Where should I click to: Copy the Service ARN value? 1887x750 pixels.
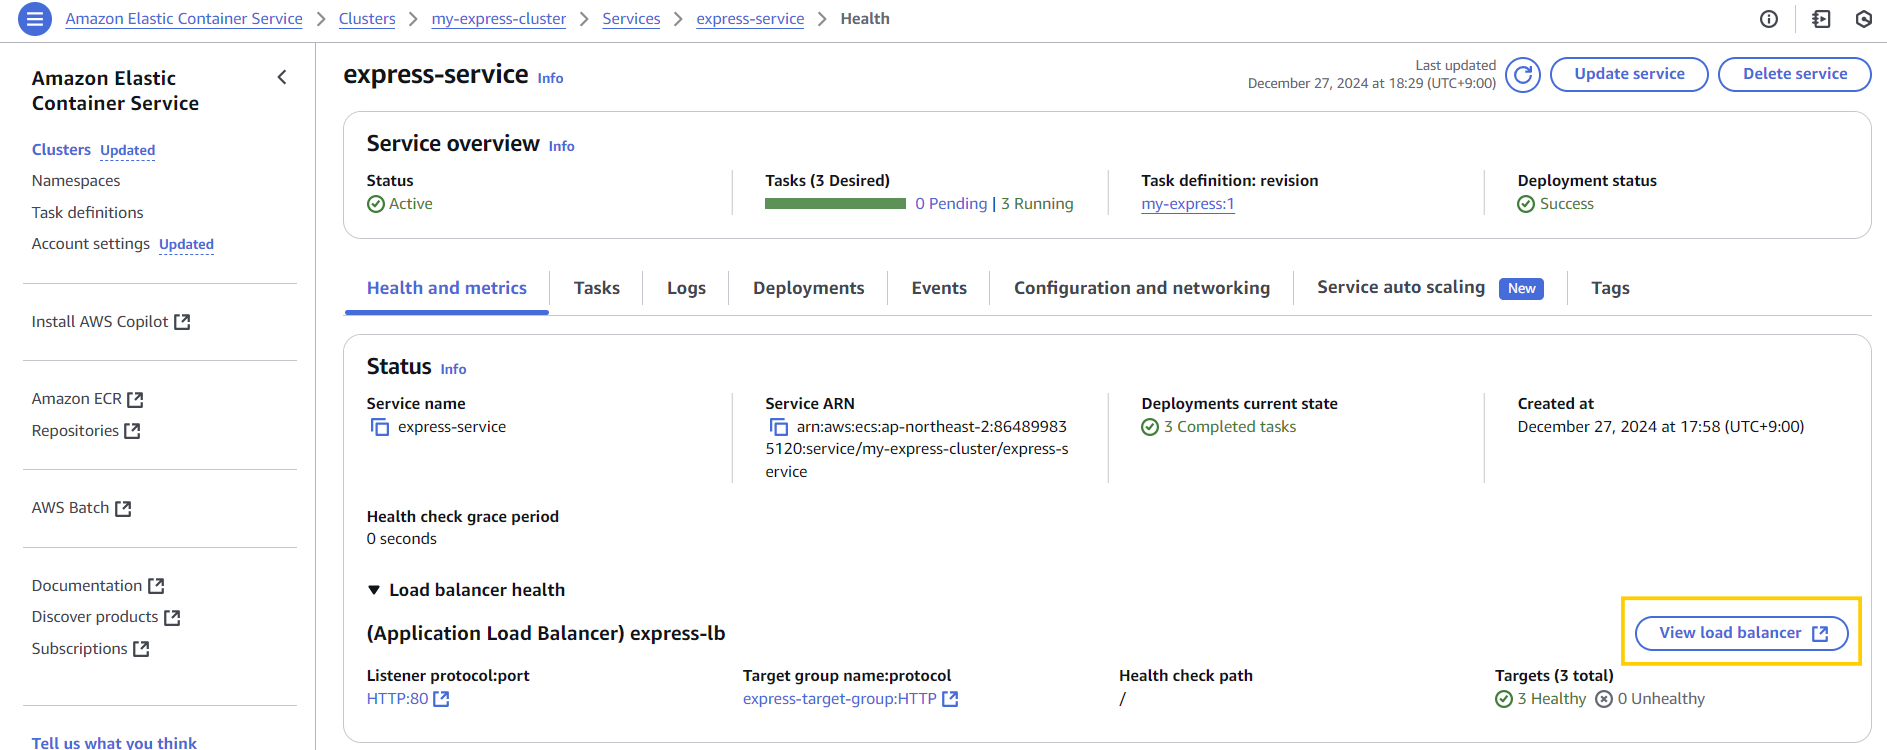click(778, 427)
